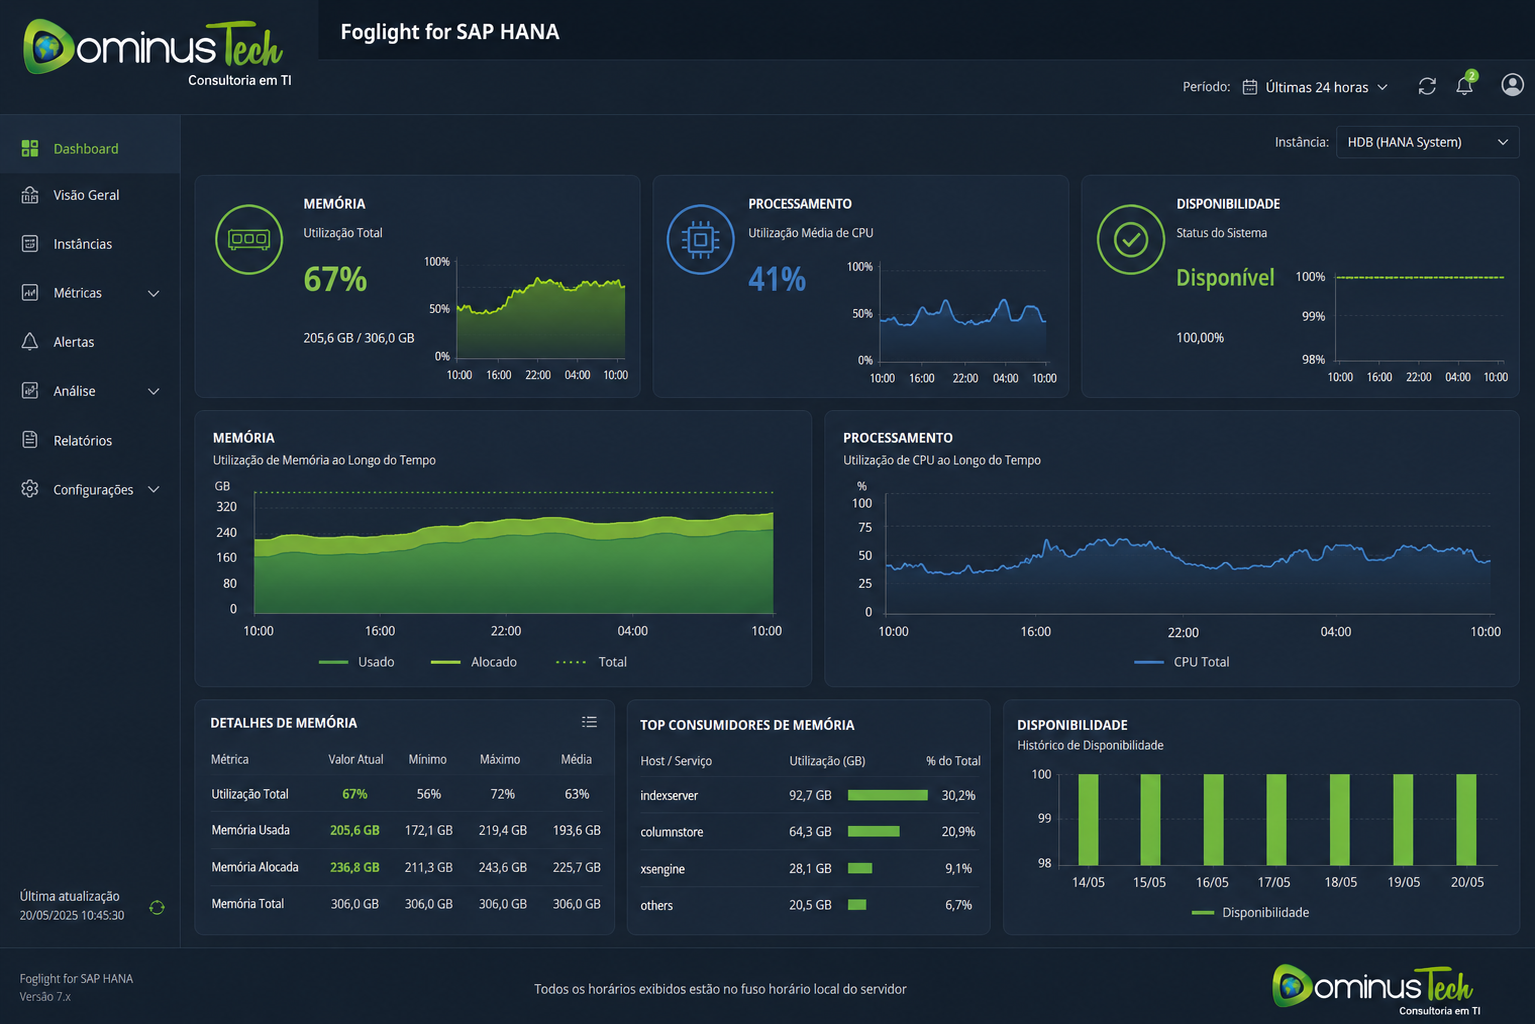Viewport: 1535px width, 1024px height.
Task: Click the Dominus Tech logo at top left
Action: click(x=158, y=54)
